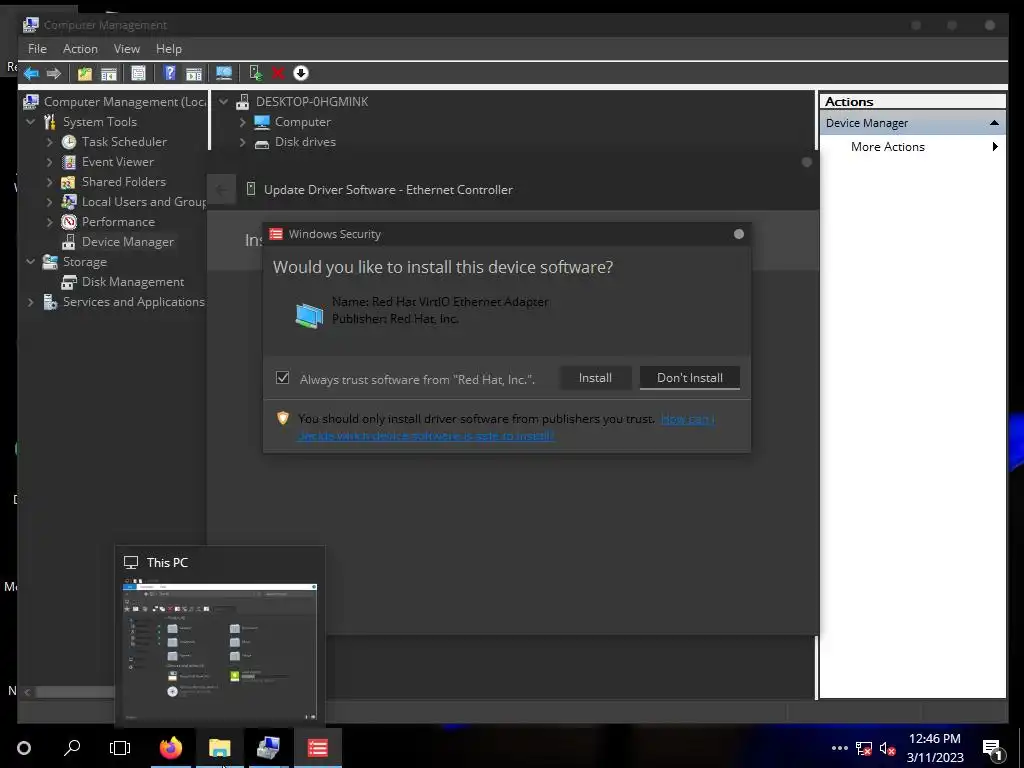The width and height of the screenshot is (1024, 768).
Task: Expand the Computer device category
Action: (242, 122)
